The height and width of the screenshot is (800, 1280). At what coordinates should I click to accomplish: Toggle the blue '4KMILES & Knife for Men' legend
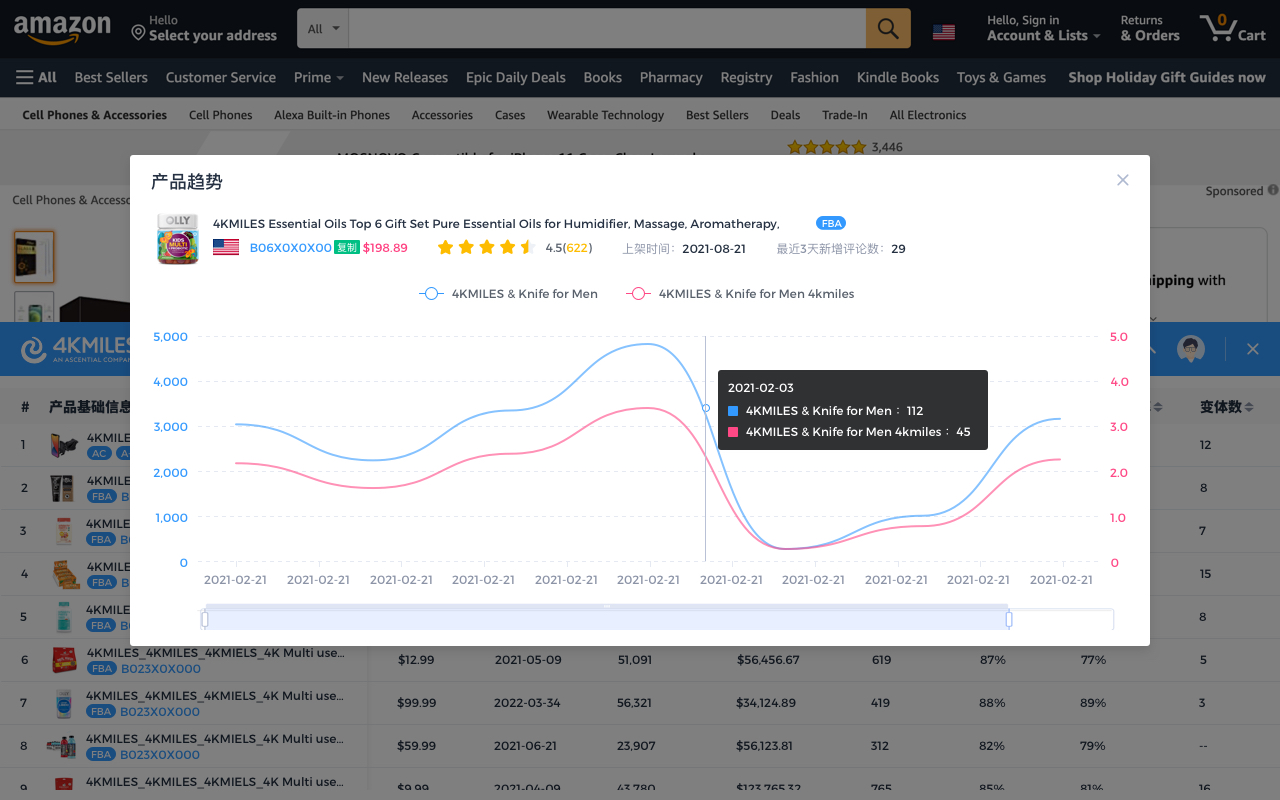point(509,293)
